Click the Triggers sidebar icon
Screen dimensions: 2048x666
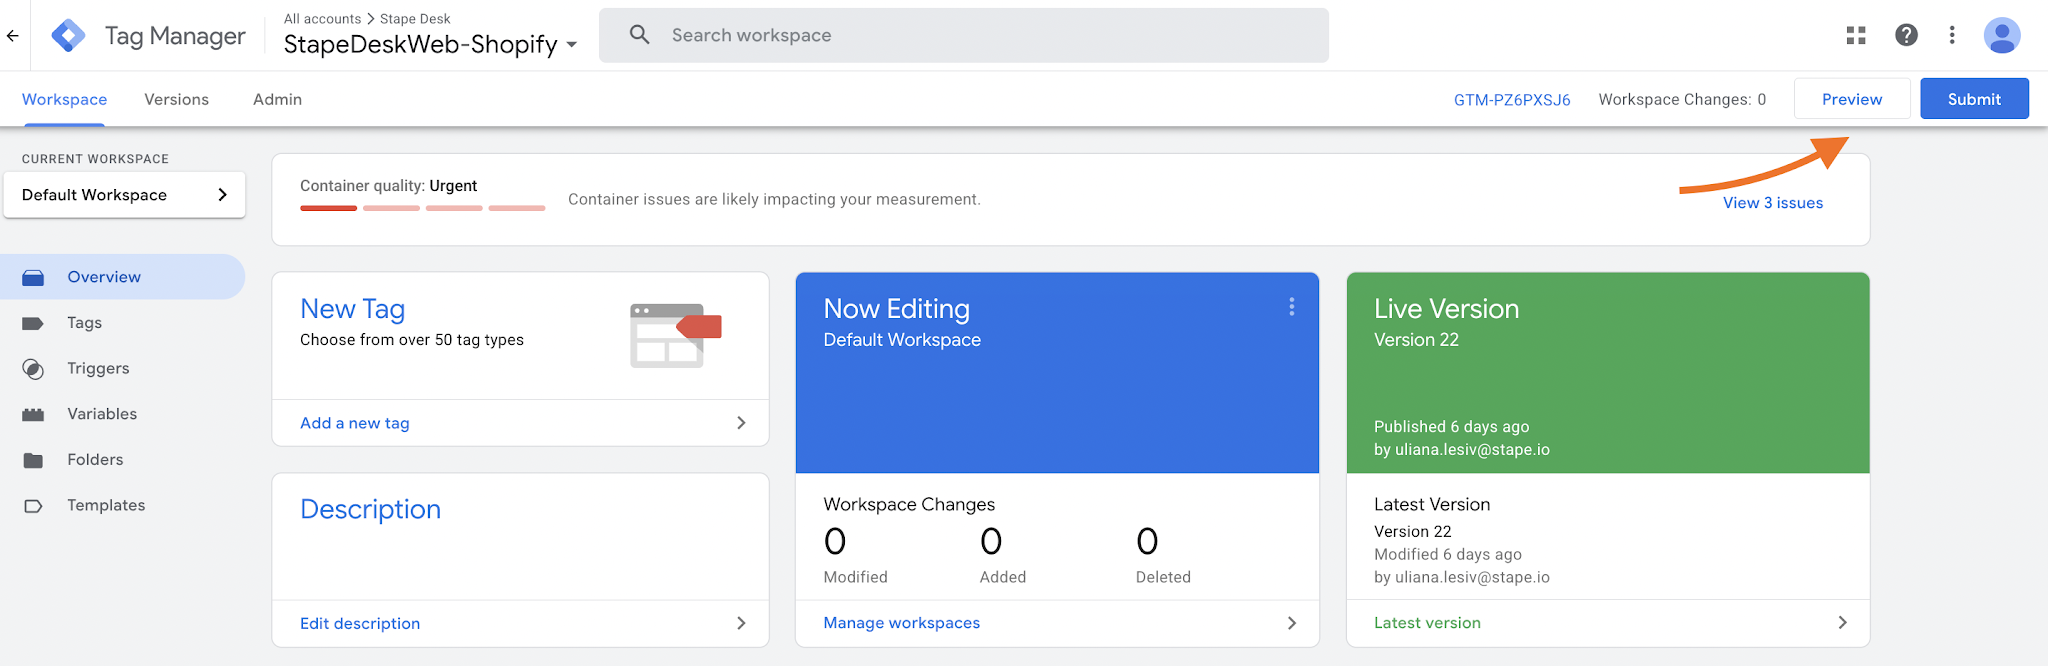click(x=33, y=369)
